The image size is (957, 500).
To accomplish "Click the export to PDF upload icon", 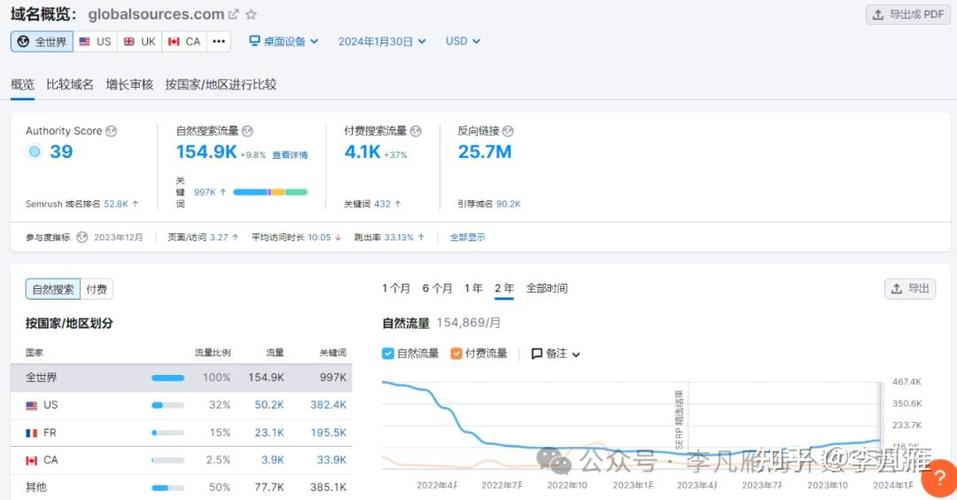I will [878, 15].
